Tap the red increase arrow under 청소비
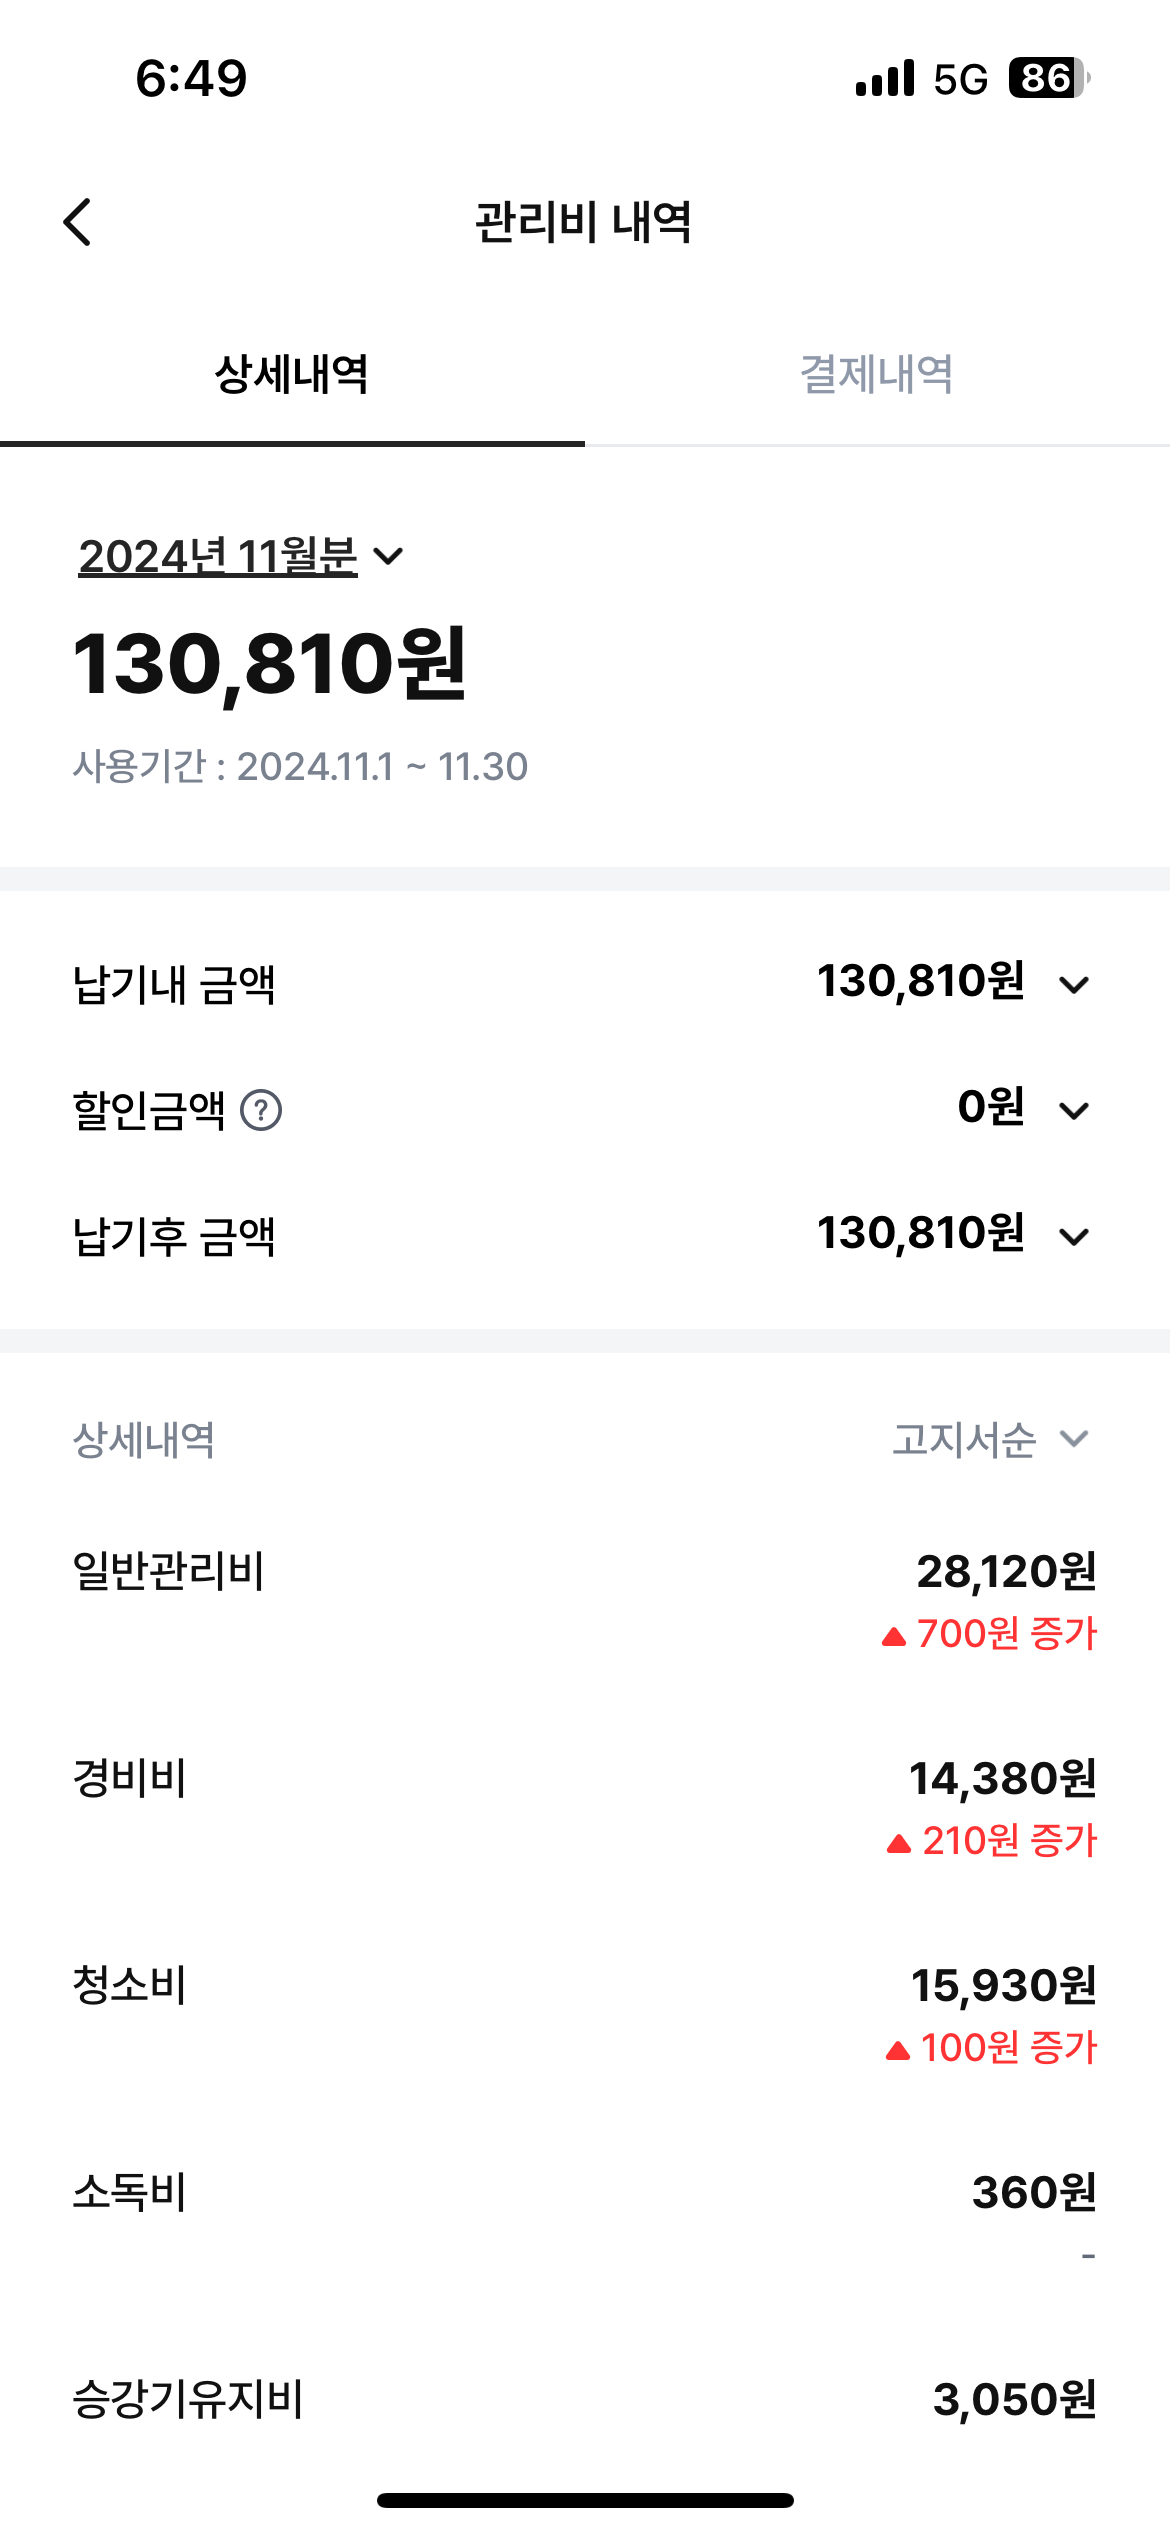The height and width of the screenshot is (2532, 1170). [898, 2050]
